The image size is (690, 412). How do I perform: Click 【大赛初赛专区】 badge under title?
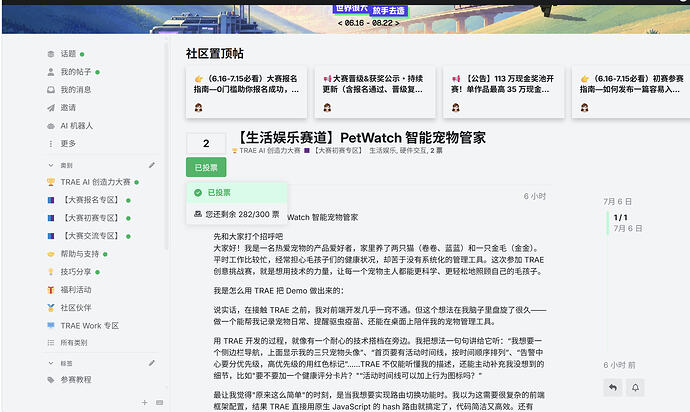point(334,151)
